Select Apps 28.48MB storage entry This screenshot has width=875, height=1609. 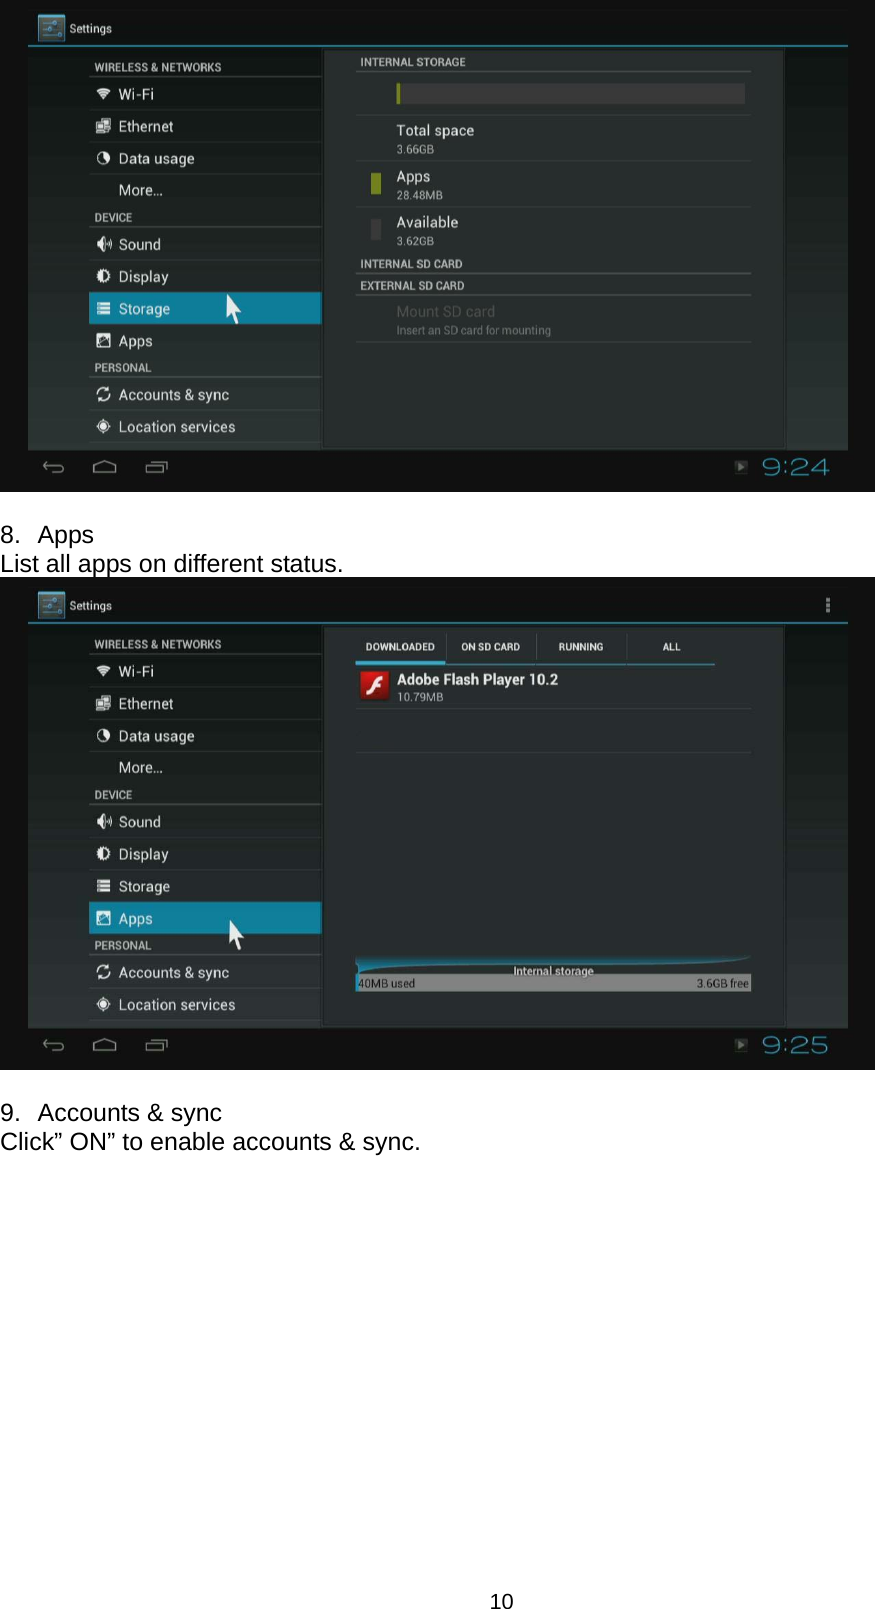553,184
